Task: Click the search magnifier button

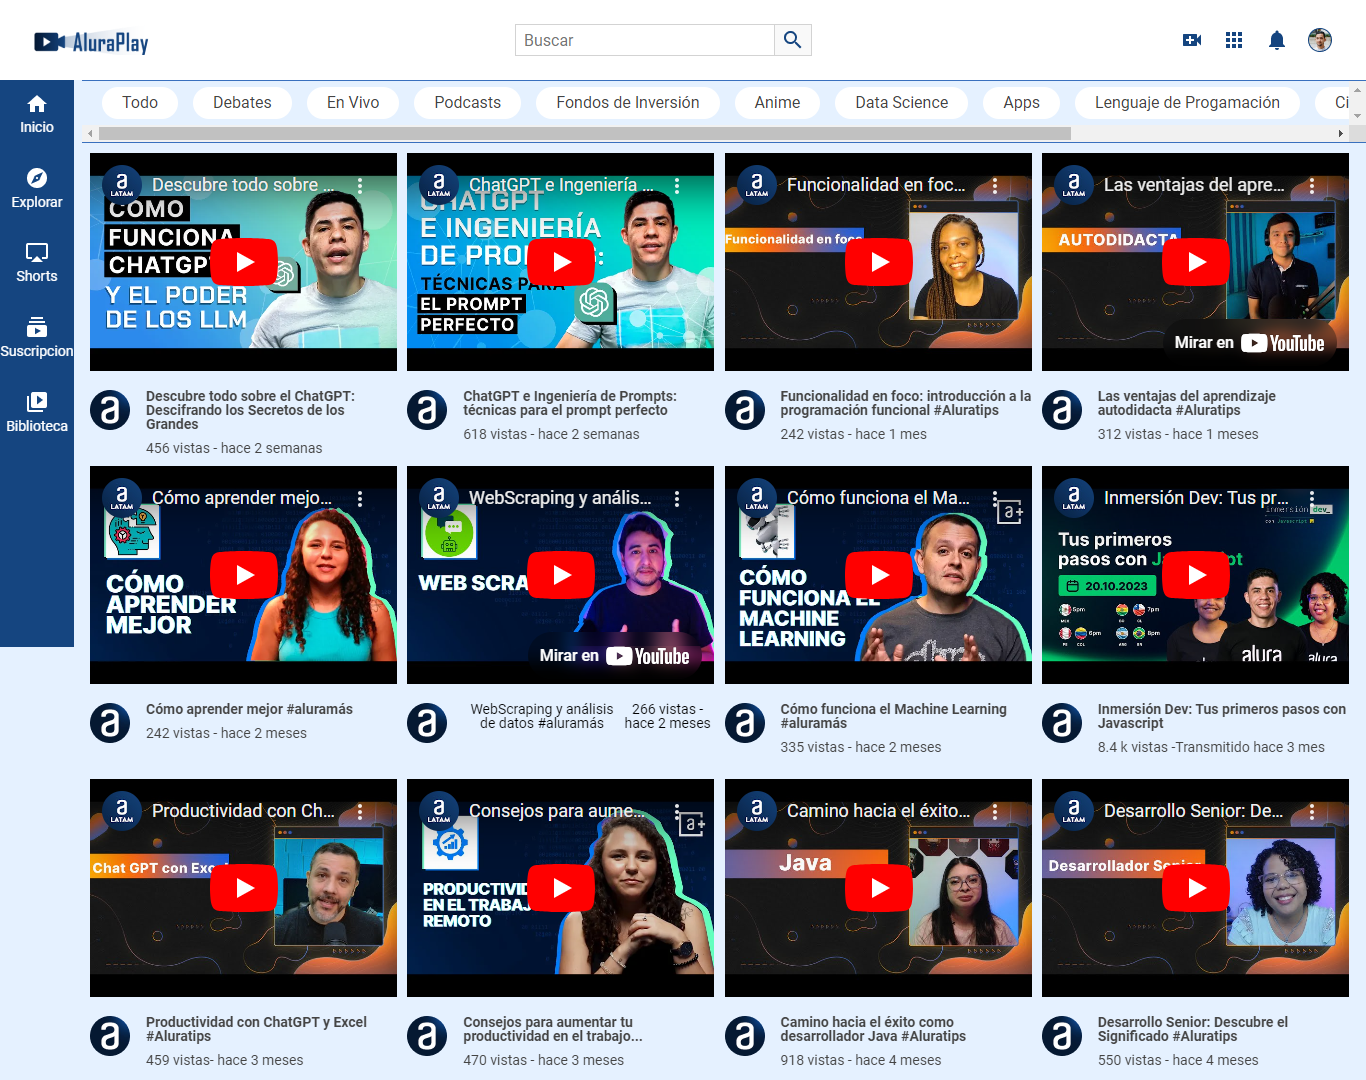Action: click(x=792, y=40)
